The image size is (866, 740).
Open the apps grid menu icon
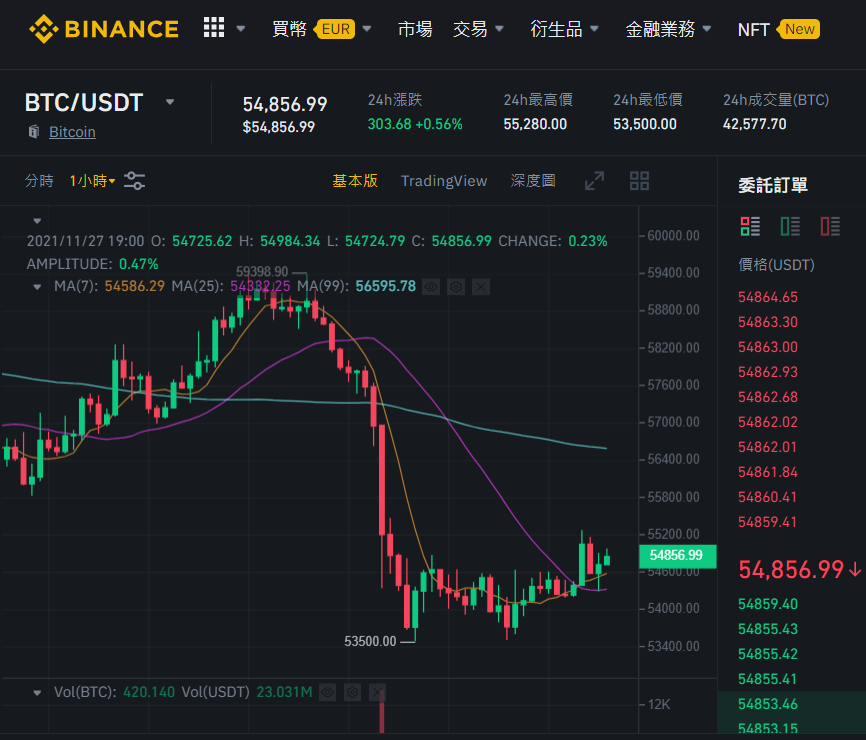tap(214, 27)
